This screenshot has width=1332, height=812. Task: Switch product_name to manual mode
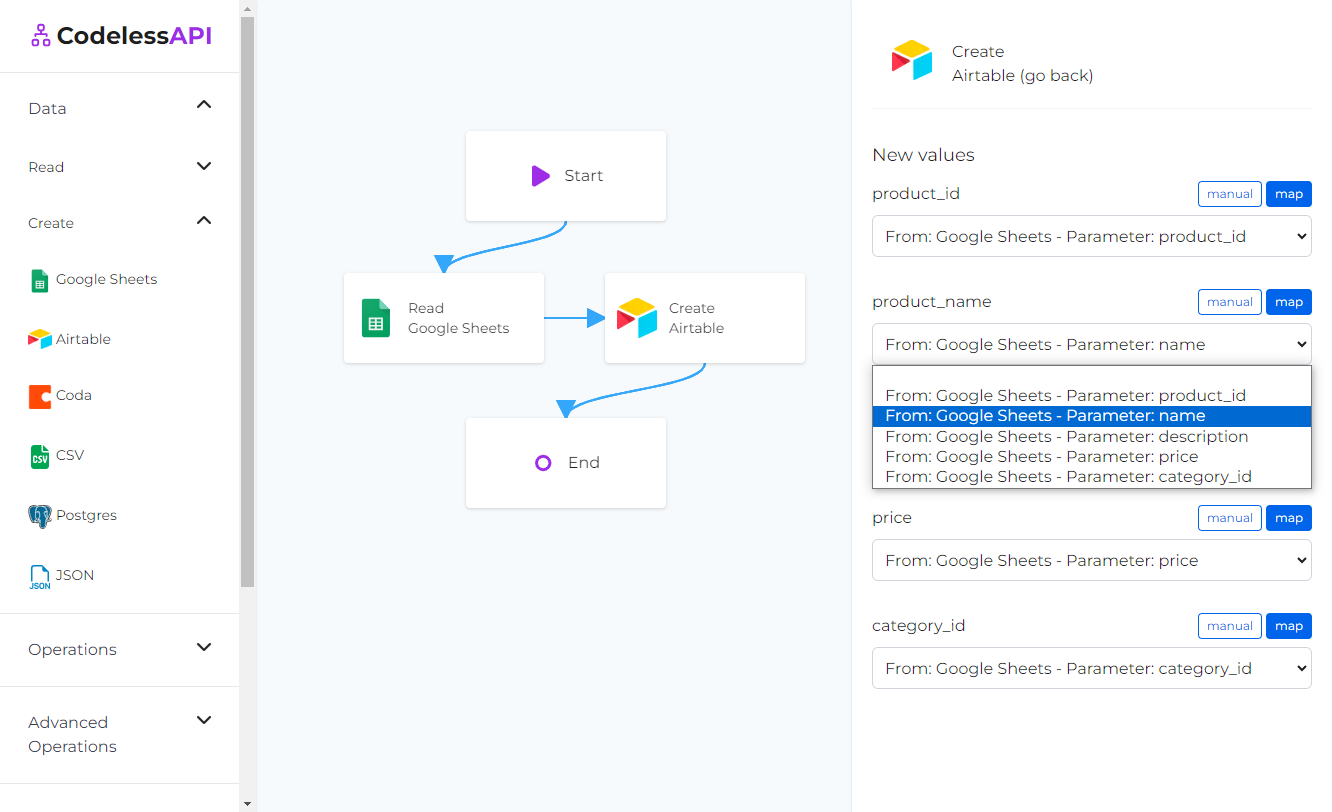[1230, 302]
